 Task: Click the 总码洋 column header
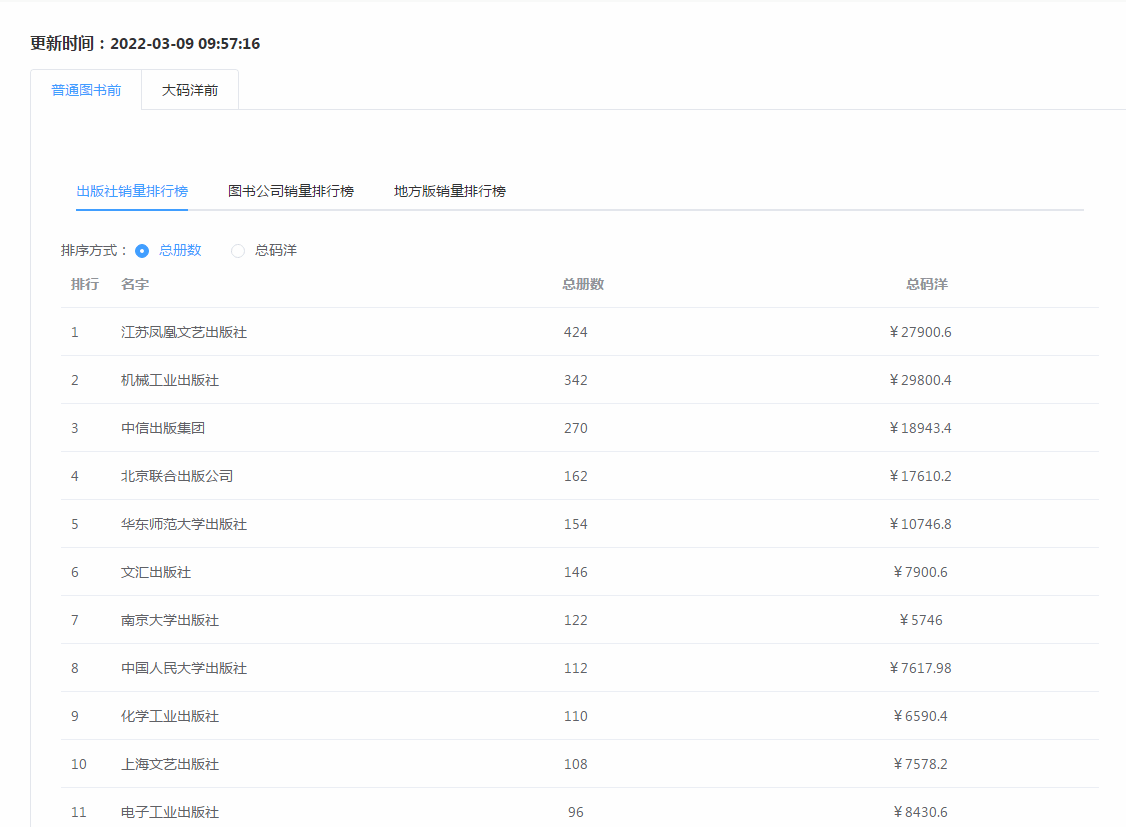coord(926,284)
